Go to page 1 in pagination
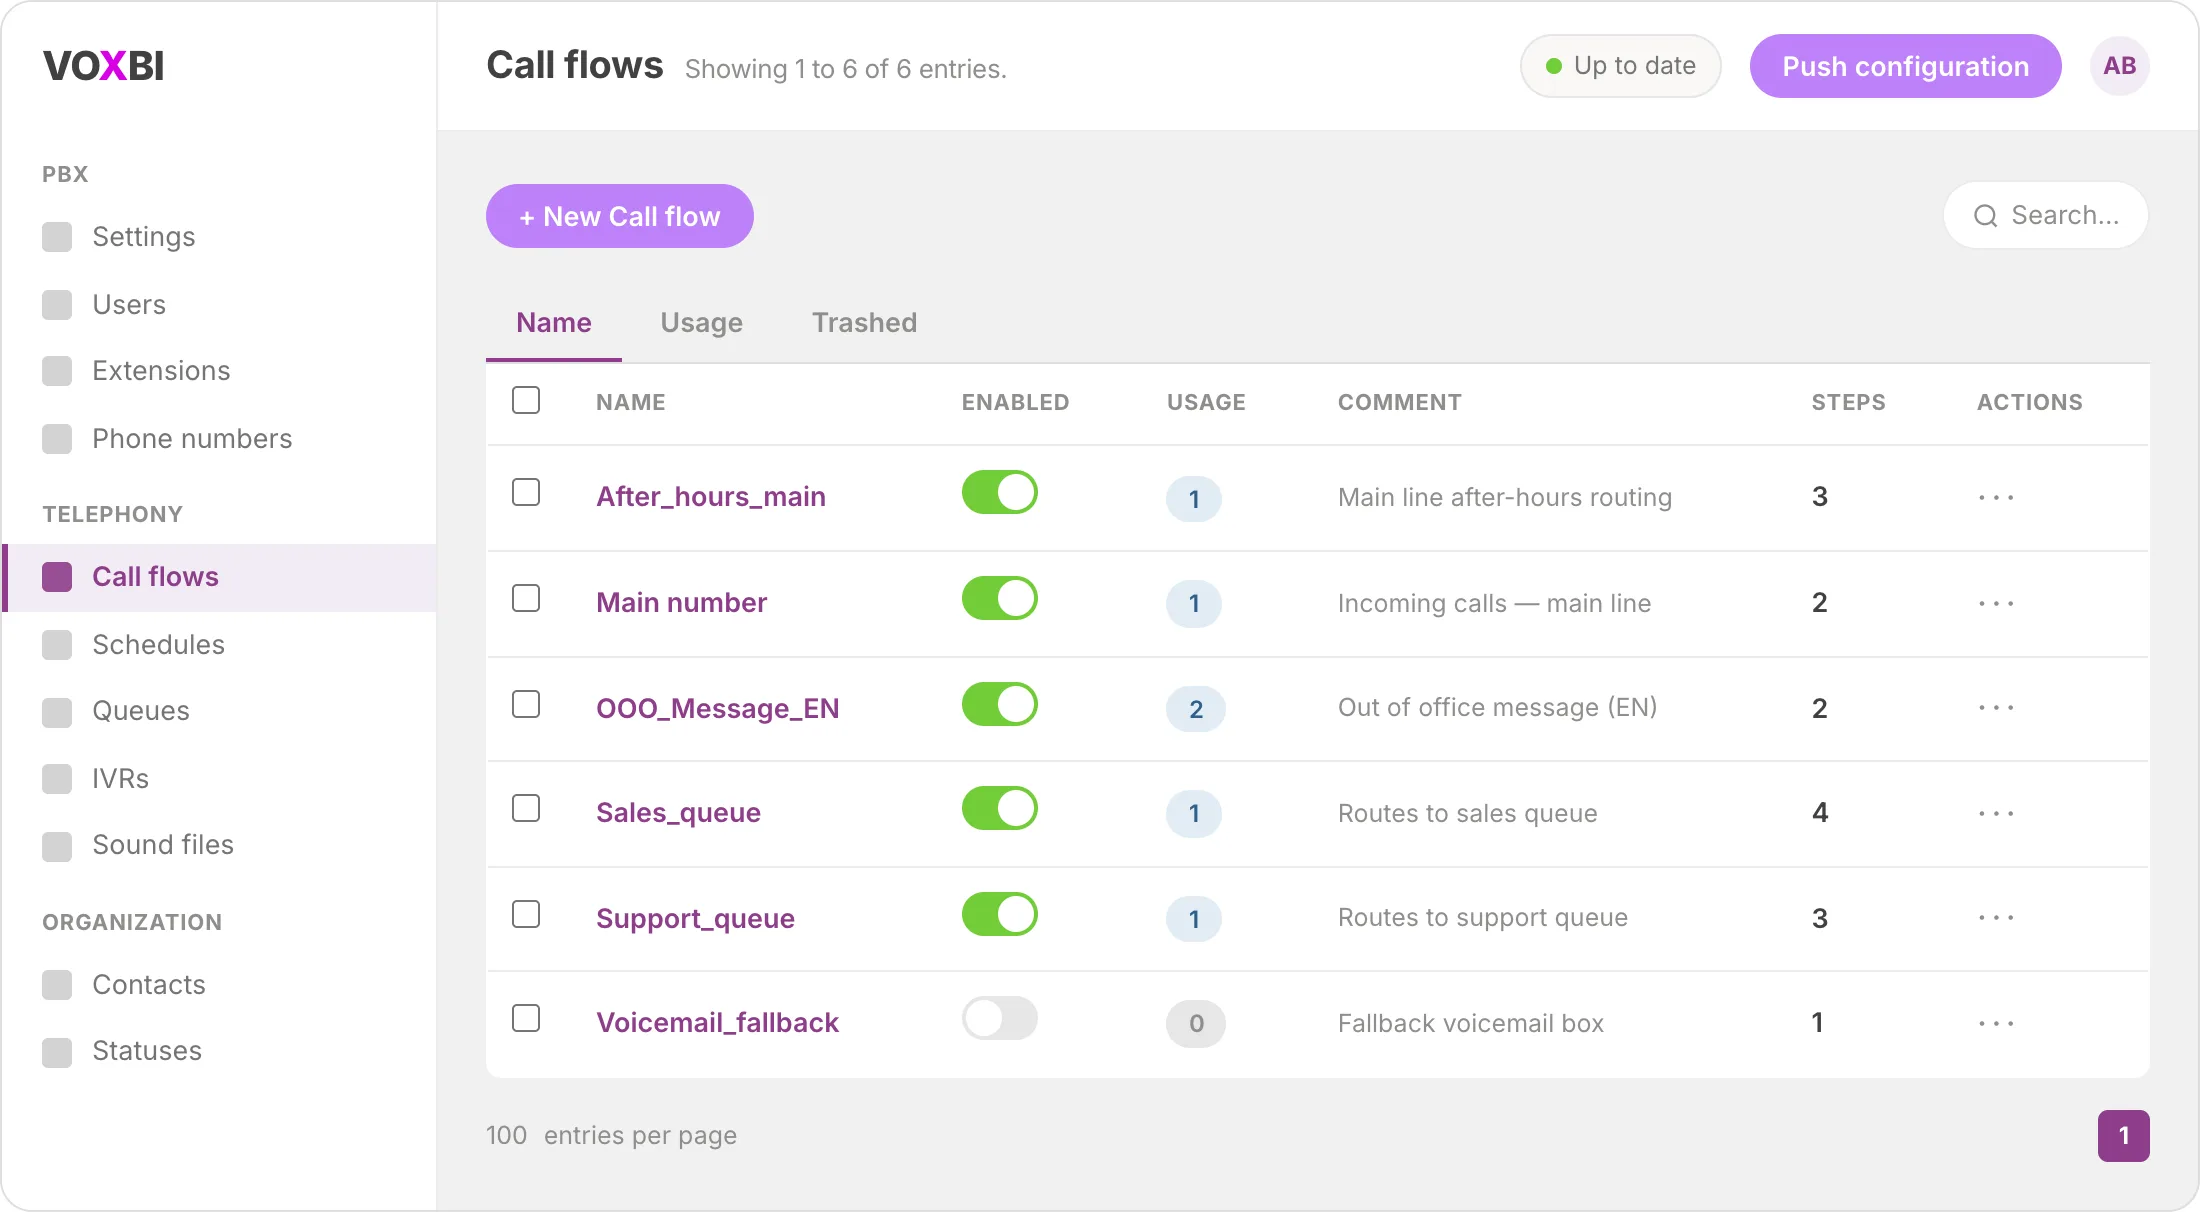The image size is (2200, 1212). pyautogui.click(x=2123, y=1136)
